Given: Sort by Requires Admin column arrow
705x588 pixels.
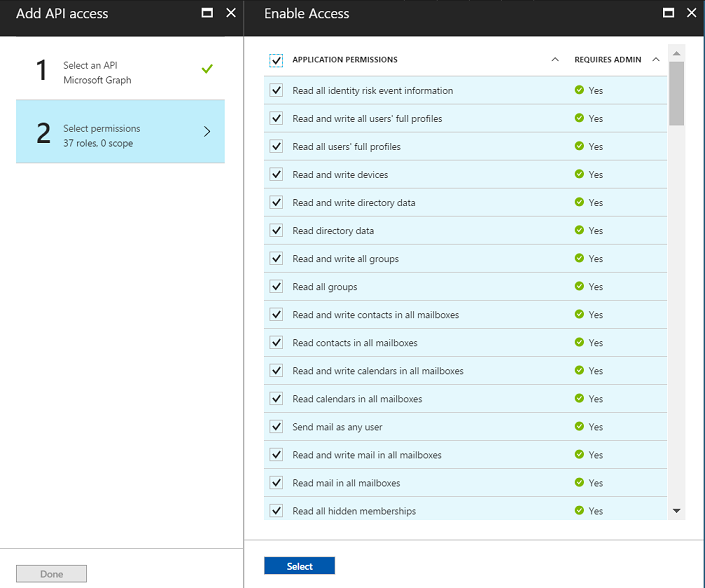Looking at the screenshot, I should pos(655,60).
